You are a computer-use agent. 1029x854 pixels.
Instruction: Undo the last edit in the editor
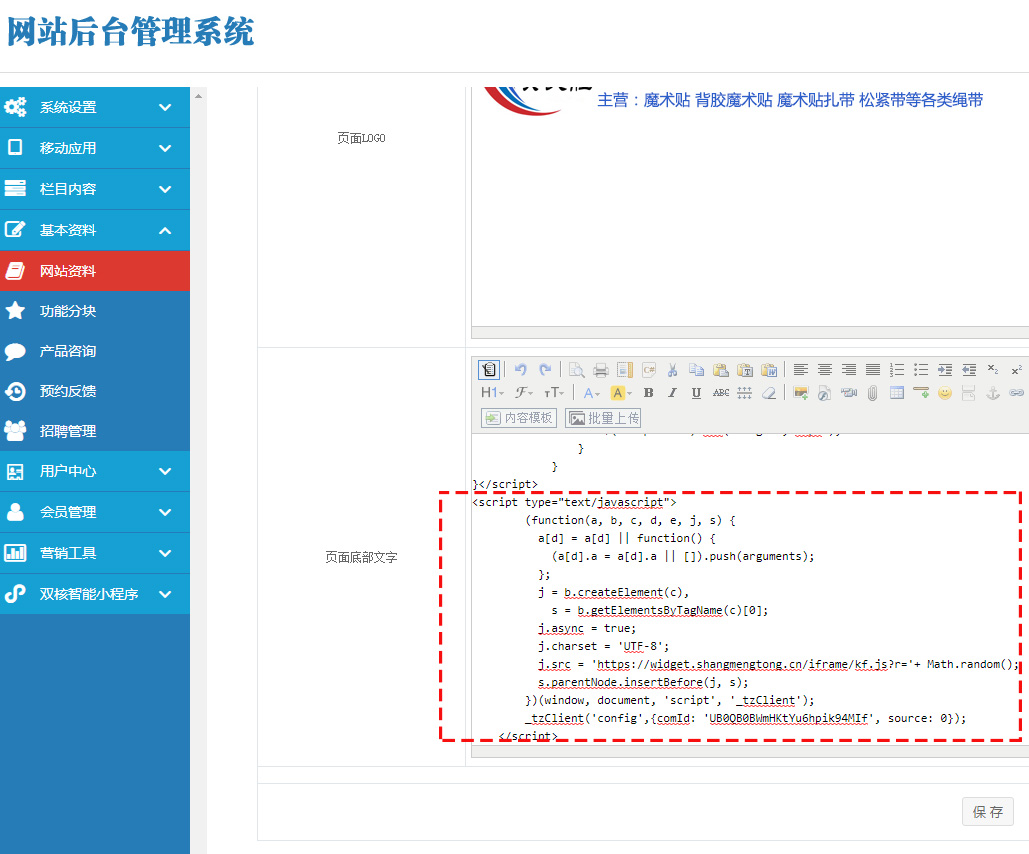521,370
